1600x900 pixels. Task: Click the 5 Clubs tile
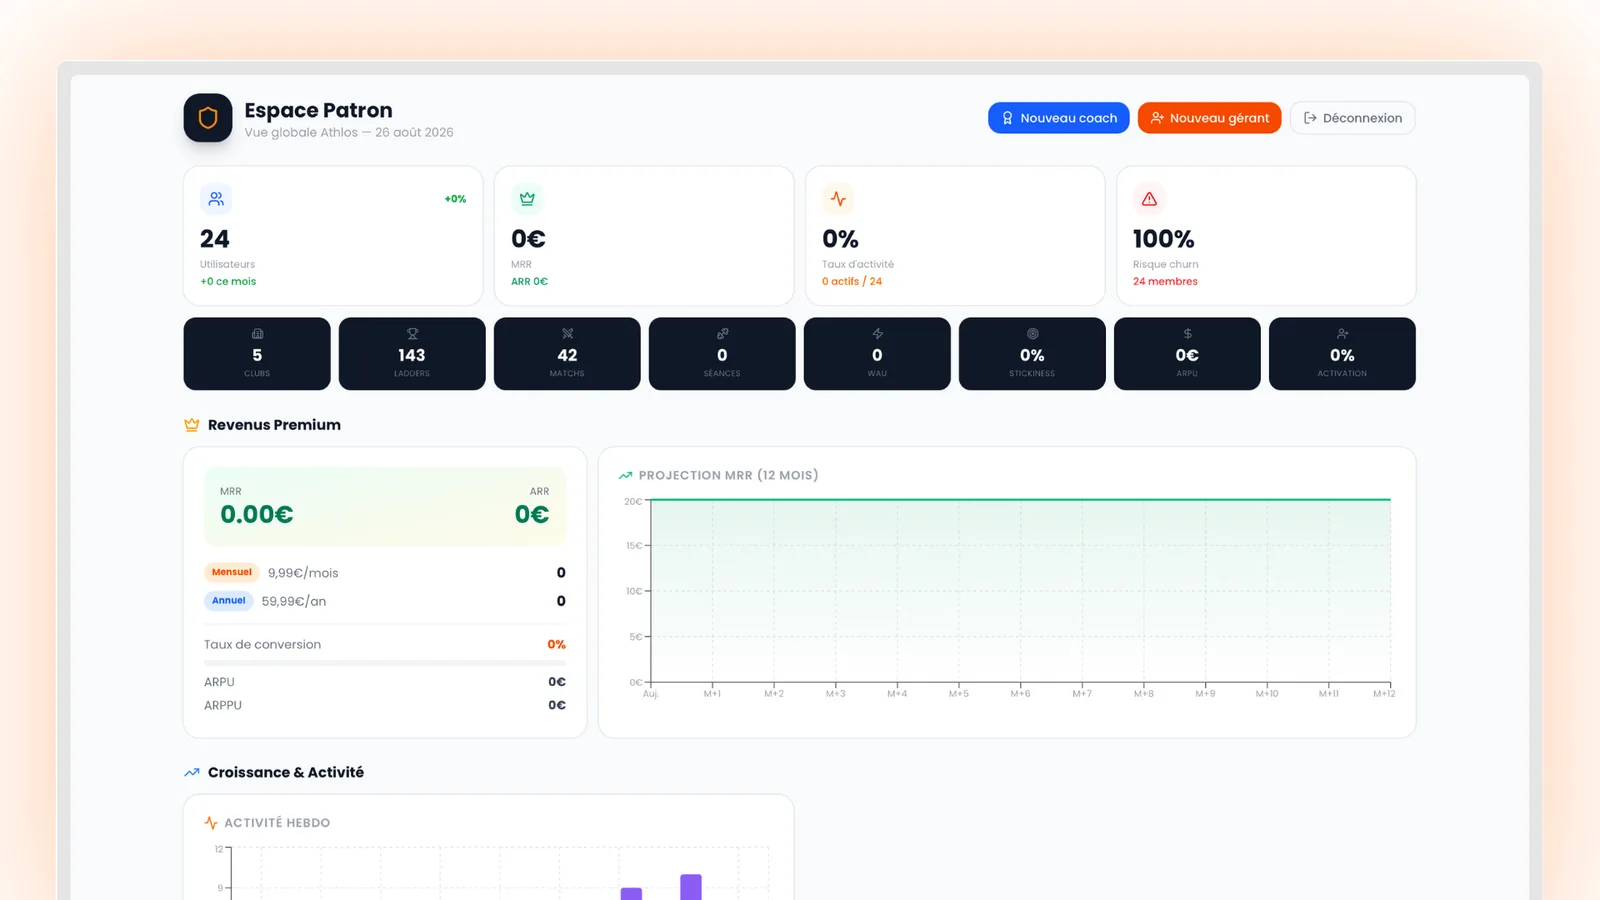257,354
